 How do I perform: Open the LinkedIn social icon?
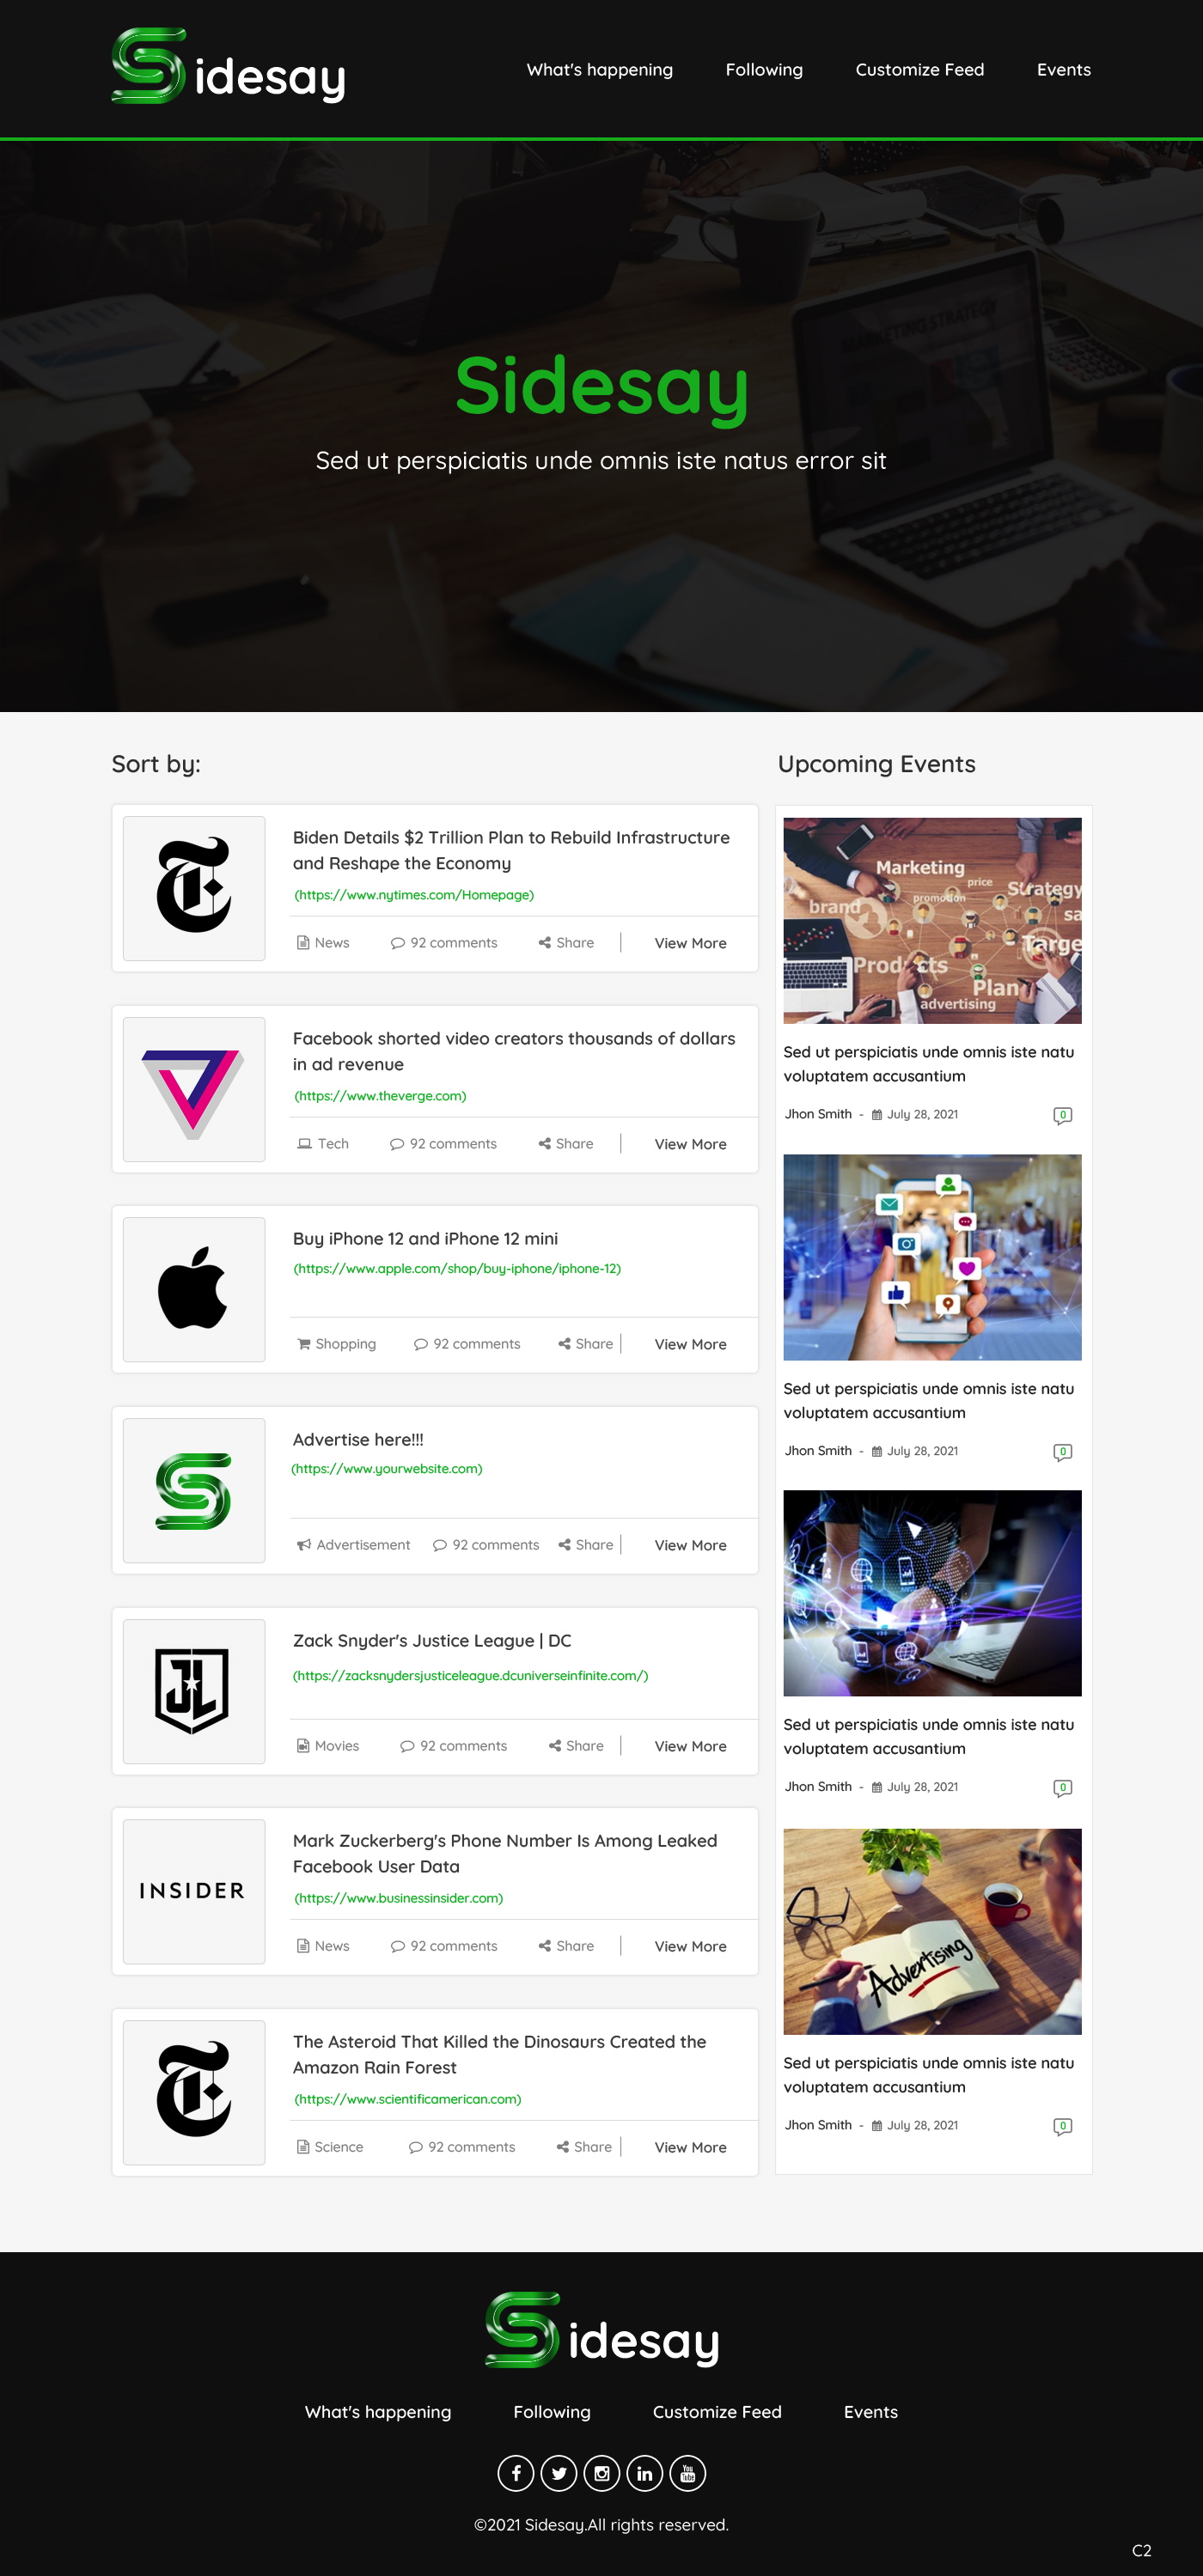[x=644, y=2473]
